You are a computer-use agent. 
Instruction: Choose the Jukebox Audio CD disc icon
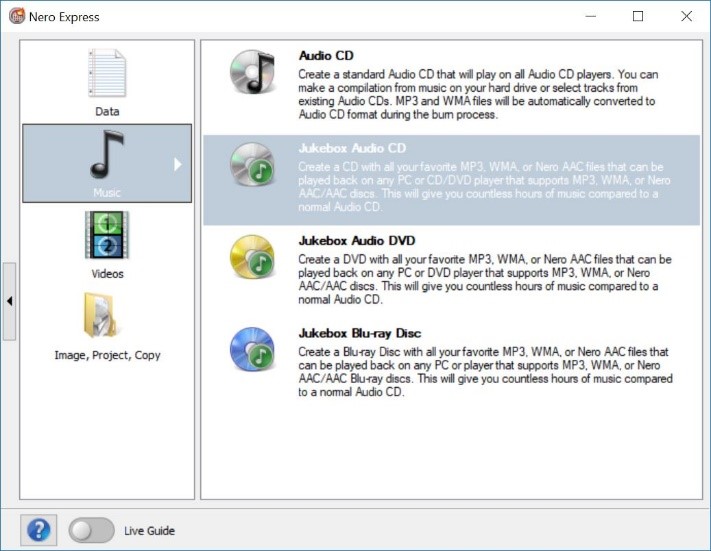coord(250,165)
